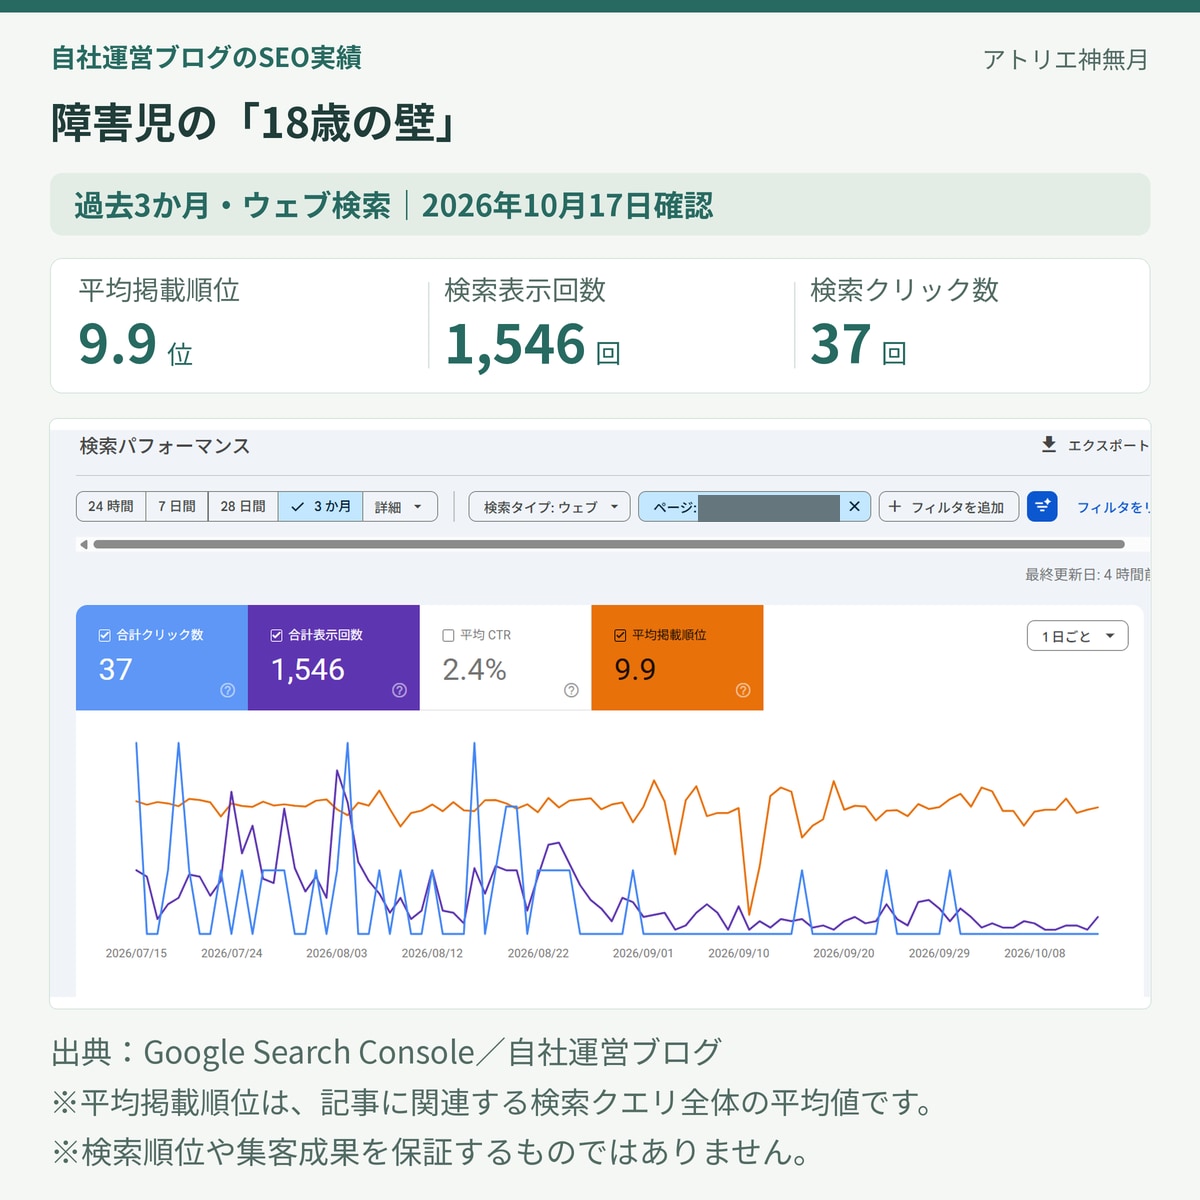Open the 1日ごと granularity dropdown
The height and width of the screenshot is (1200, 1200).
tap(1077, 636)
